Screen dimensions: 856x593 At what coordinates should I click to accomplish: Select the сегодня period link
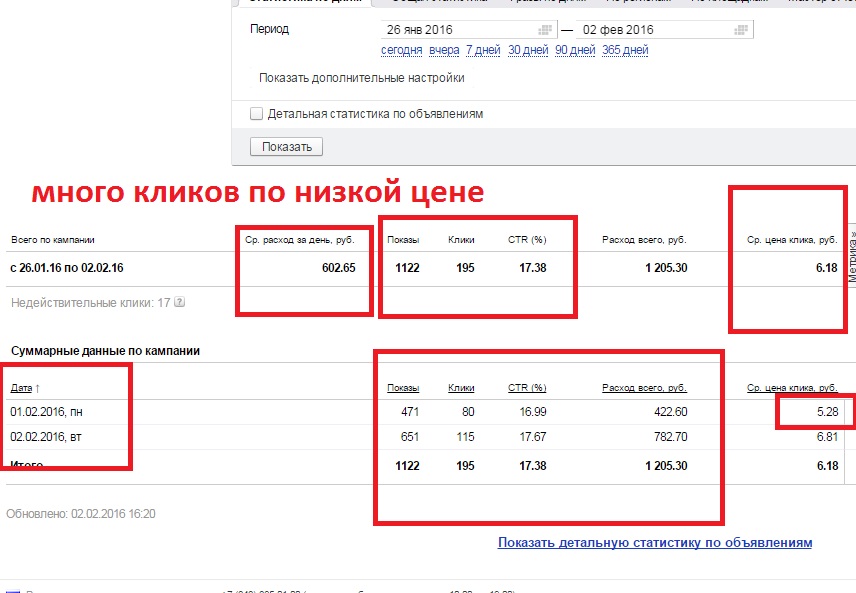[401, 50]
